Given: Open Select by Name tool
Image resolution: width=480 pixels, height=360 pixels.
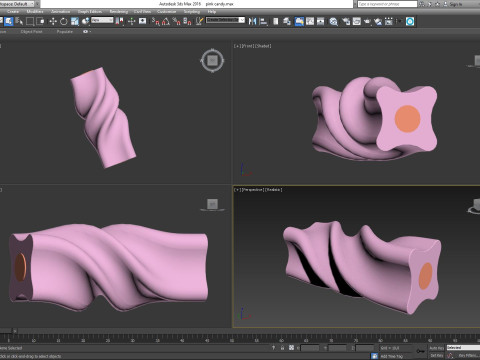Looking at the screenshot, I should point(19,21).
